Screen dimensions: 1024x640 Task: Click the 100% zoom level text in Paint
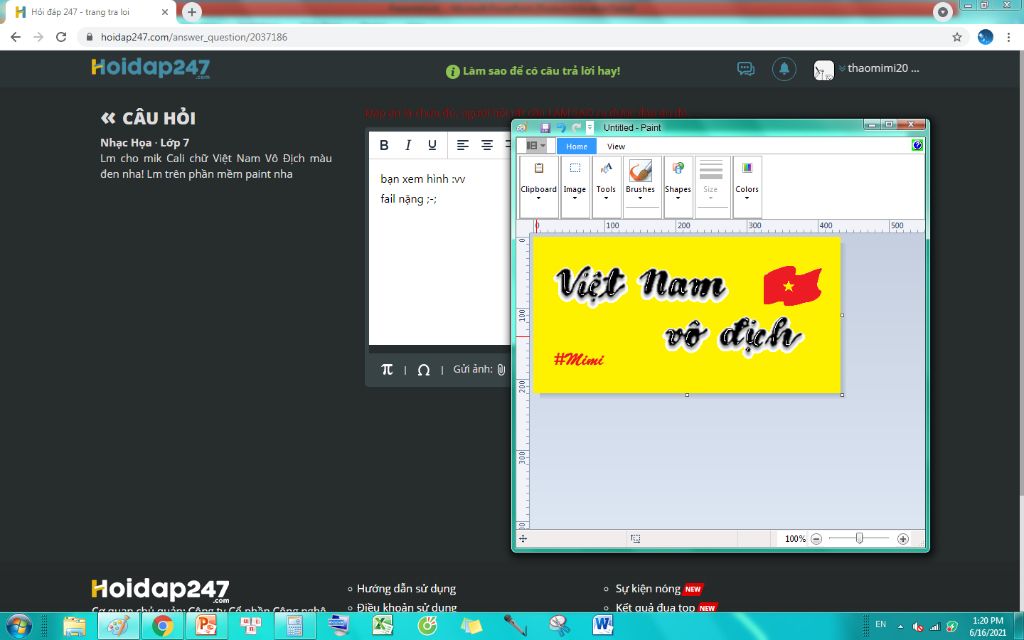pos(795,539)
